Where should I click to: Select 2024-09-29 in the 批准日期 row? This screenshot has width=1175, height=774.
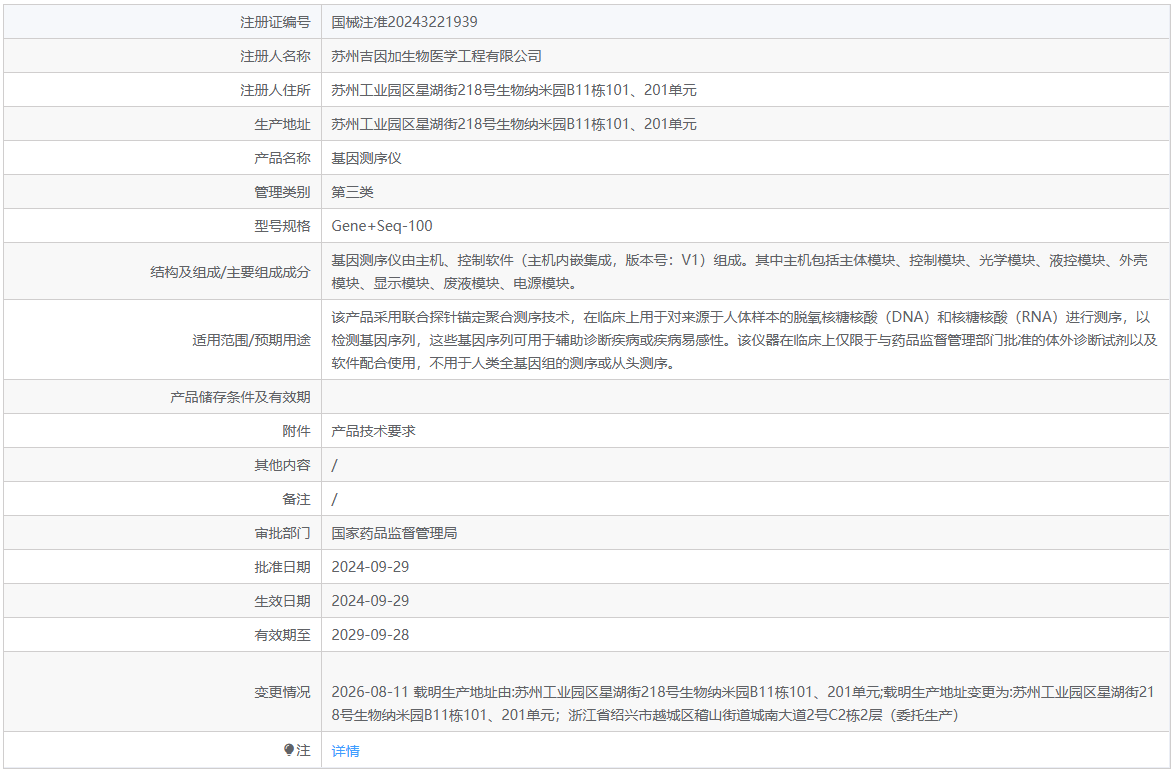pos(370,566)
